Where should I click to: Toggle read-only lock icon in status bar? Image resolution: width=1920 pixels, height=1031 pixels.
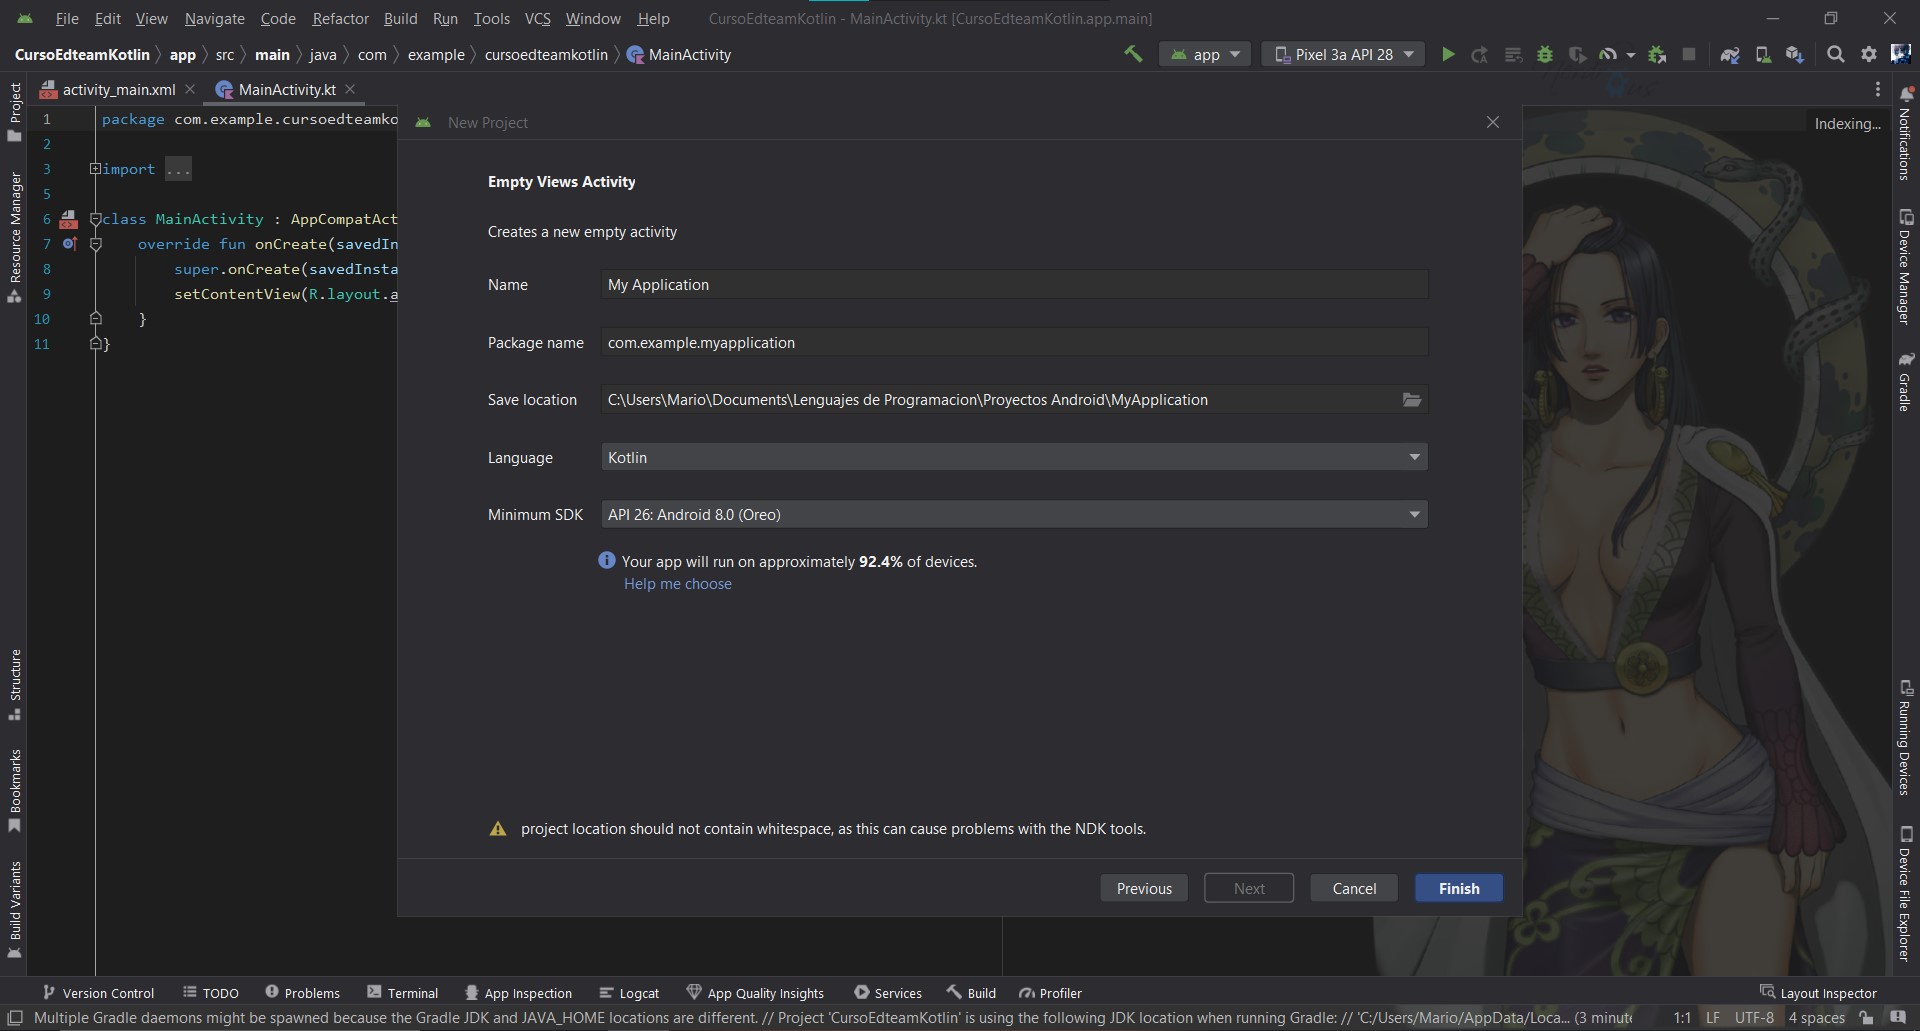(1866, 1018)
